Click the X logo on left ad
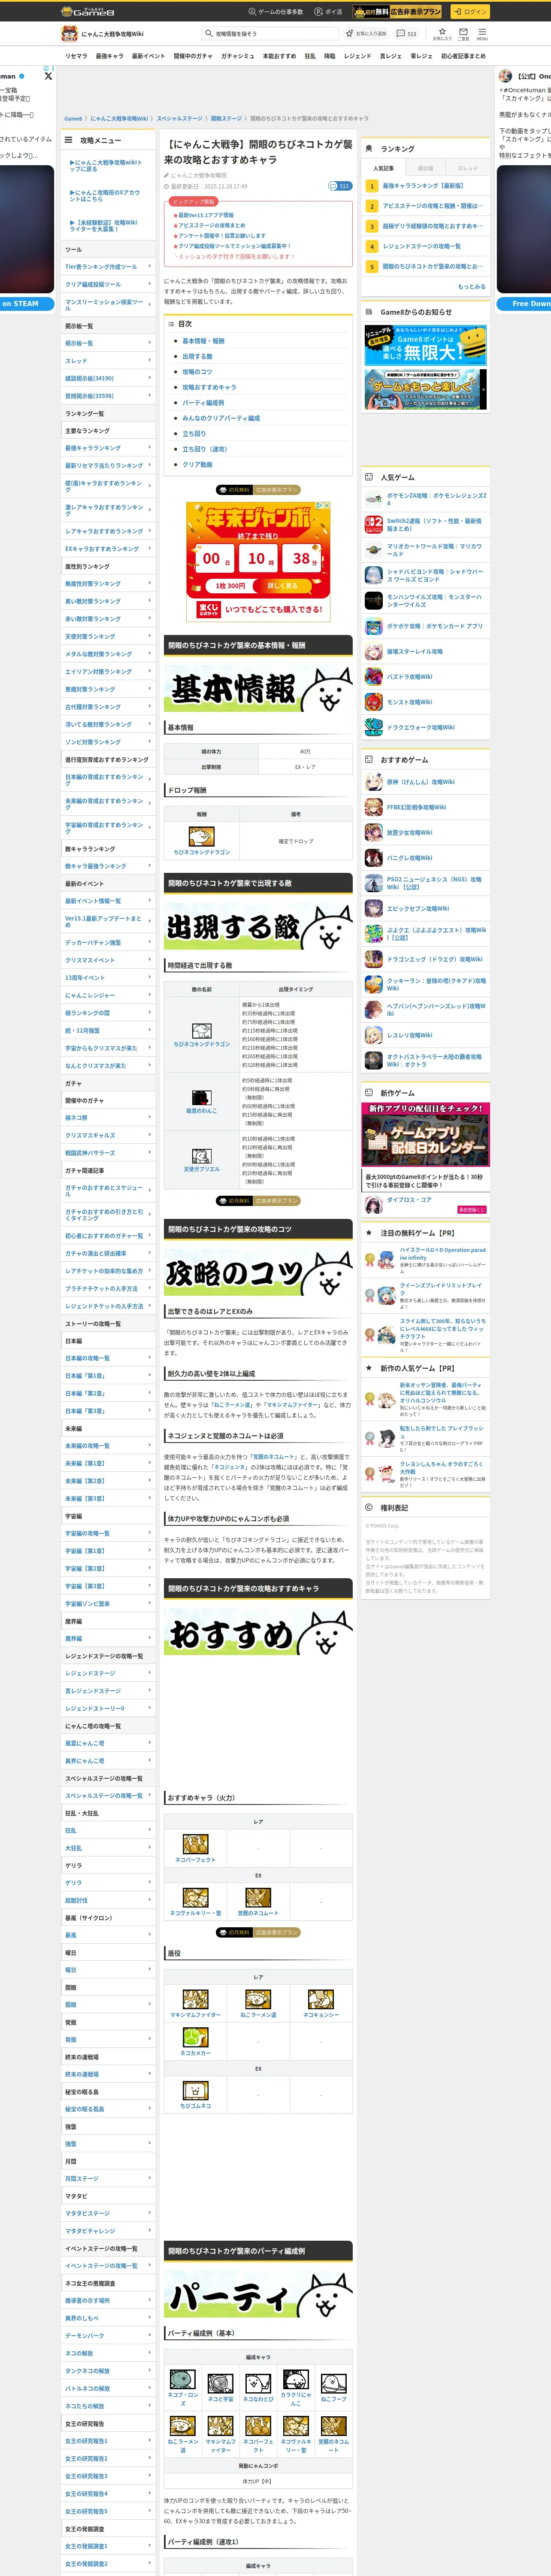This screenshot has height=2576, width=551. click(48, 75)
